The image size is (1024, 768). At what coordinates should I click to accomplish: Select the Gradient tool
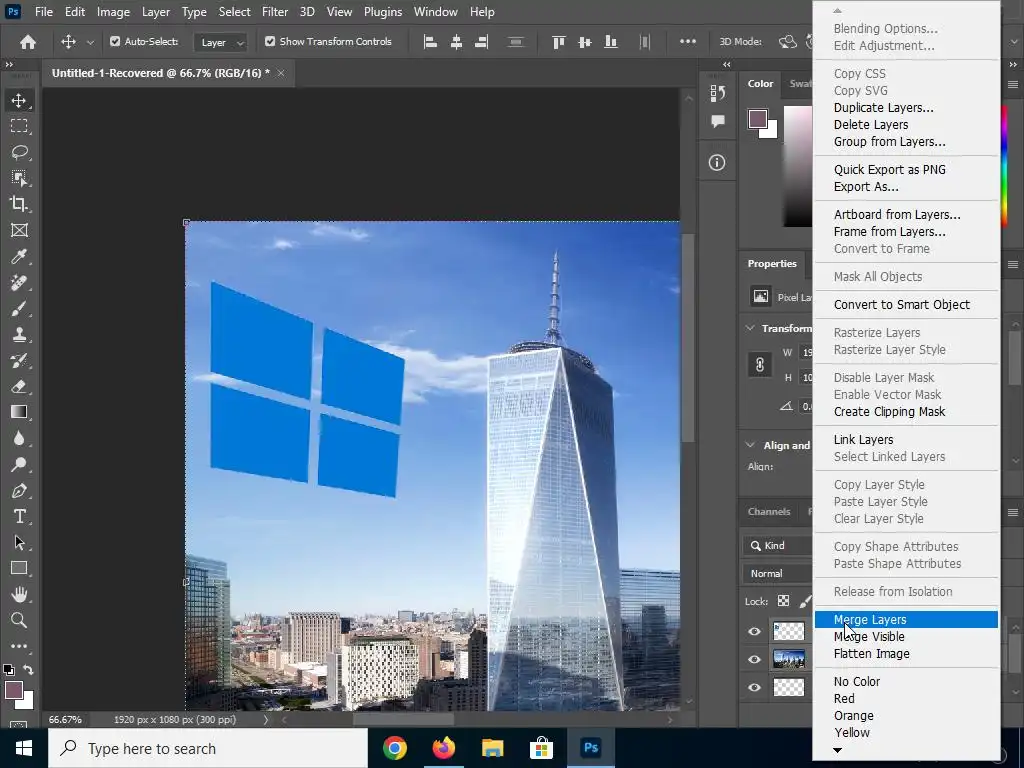pos(19,412)
